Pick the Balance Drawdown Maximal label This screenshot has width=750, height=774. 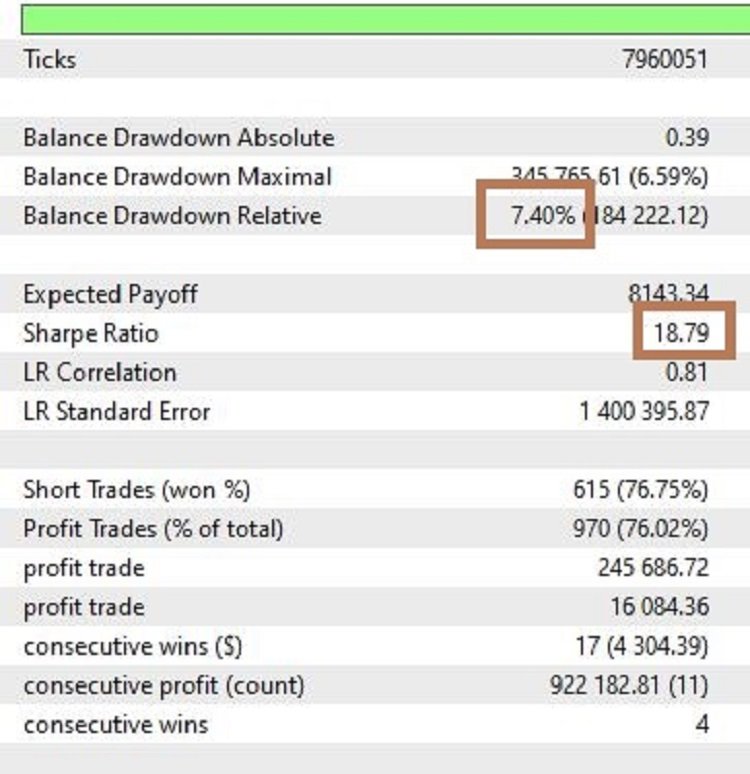point(176,177)
